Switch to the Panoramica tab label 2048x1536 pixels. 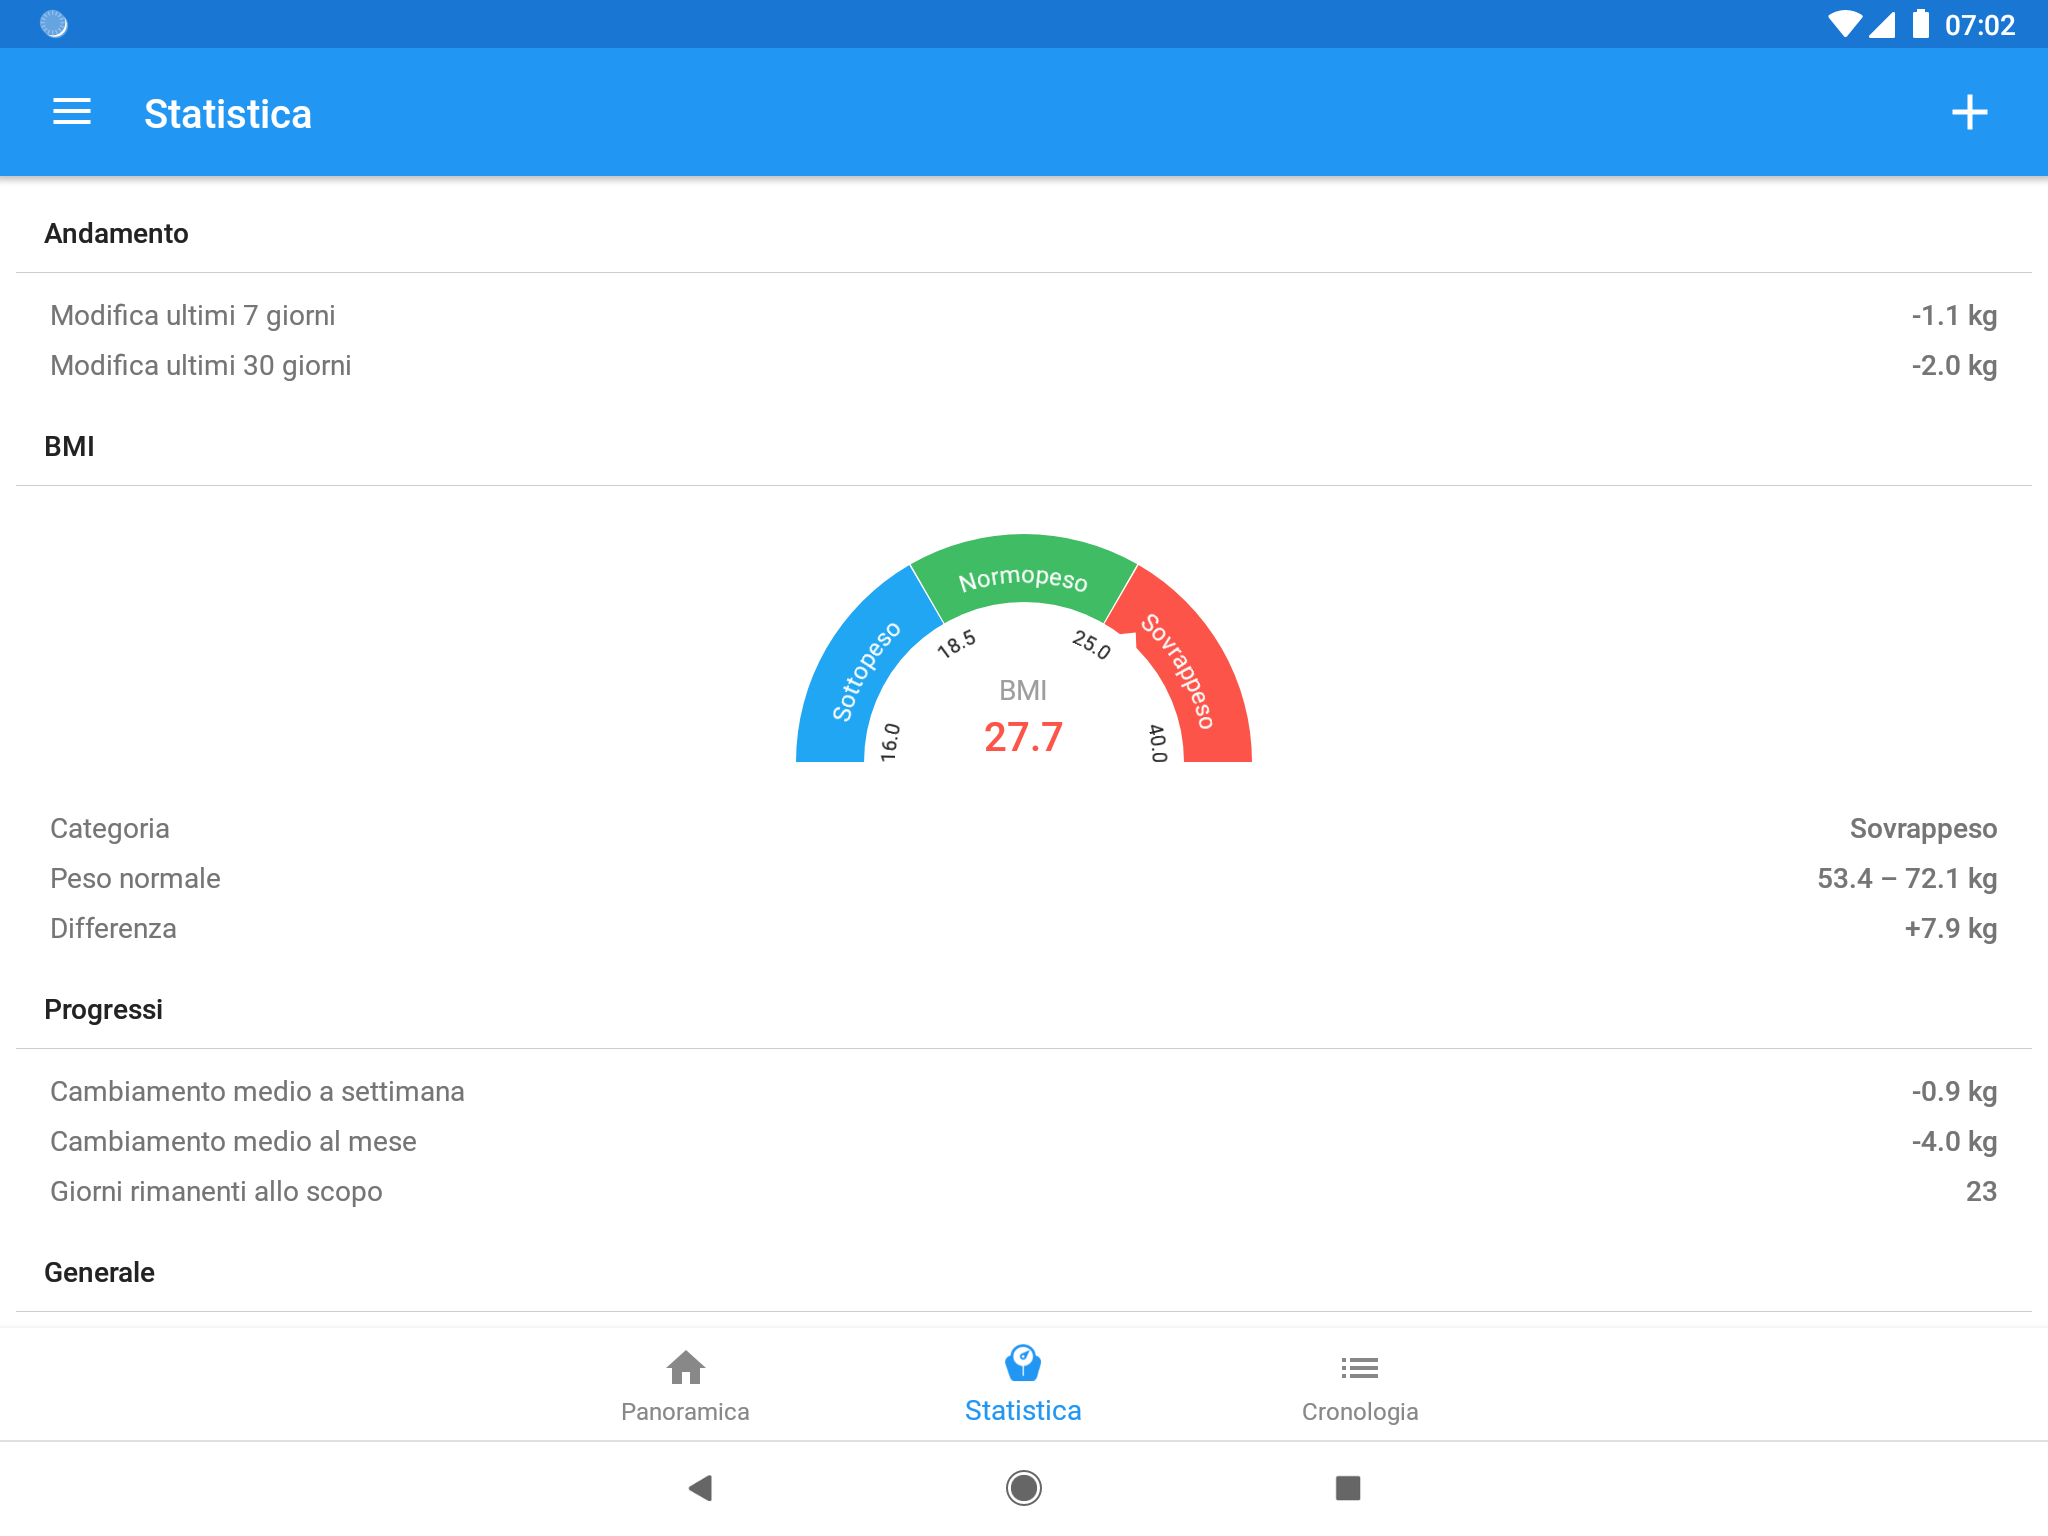pyautogui.click(x=685, y=1411)
